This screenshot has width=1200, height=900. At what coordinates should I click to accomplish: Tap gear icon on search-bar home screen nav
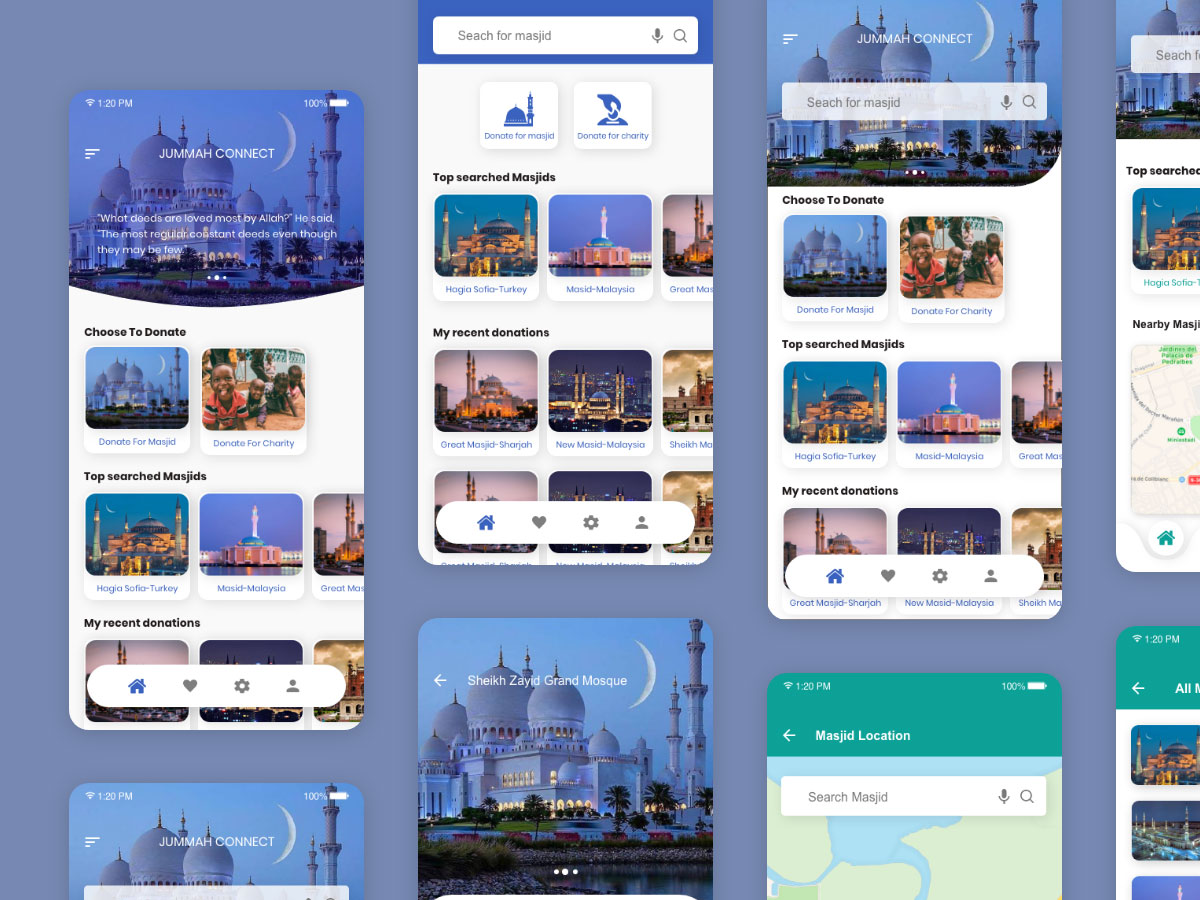pyautogui.click(x=940, y=576)
